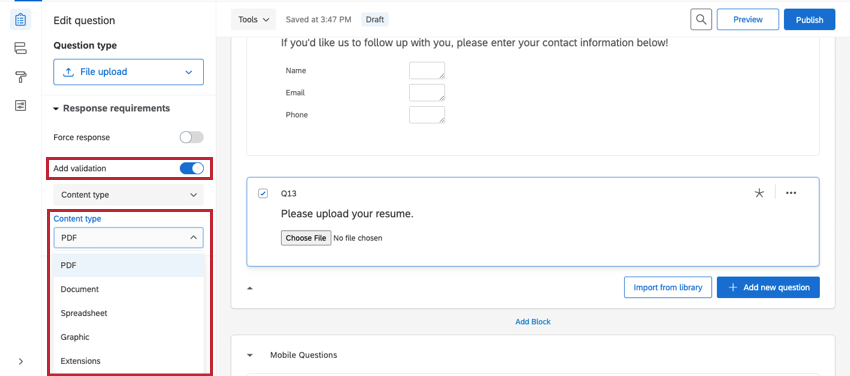The width and height of the screenshot is (850, 376).
Task: Open the Tools dropdown menu
Action: (253, 20)
